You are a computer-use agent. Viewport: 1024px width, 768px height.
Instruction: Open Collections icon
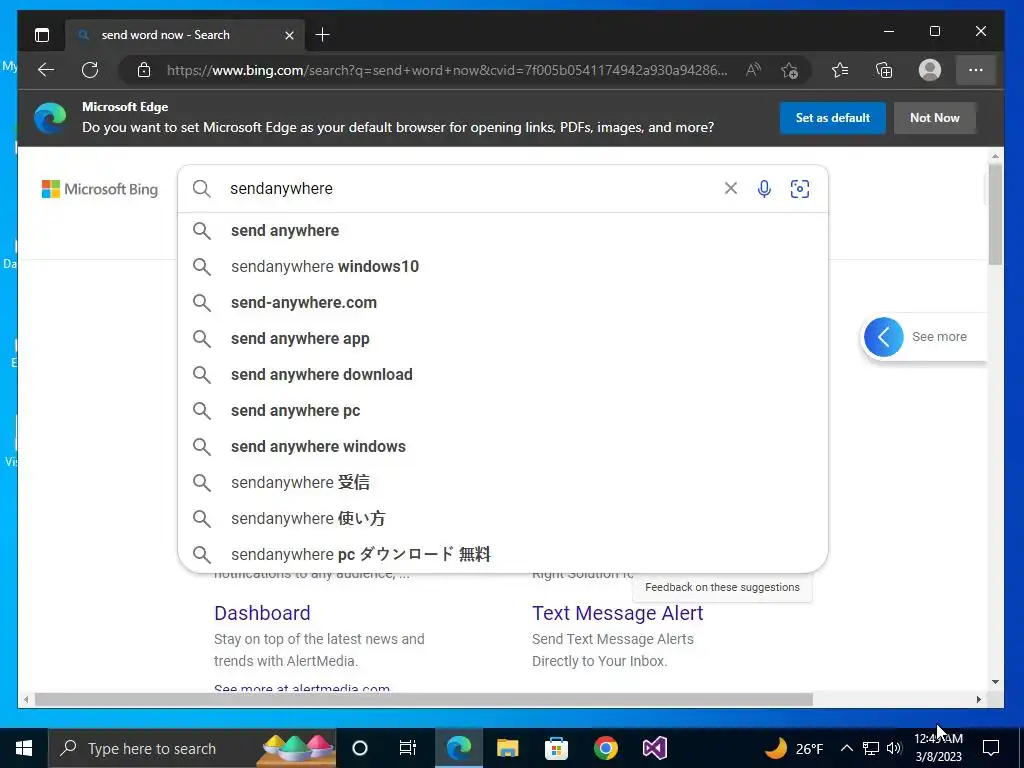(x=884, y=70)
